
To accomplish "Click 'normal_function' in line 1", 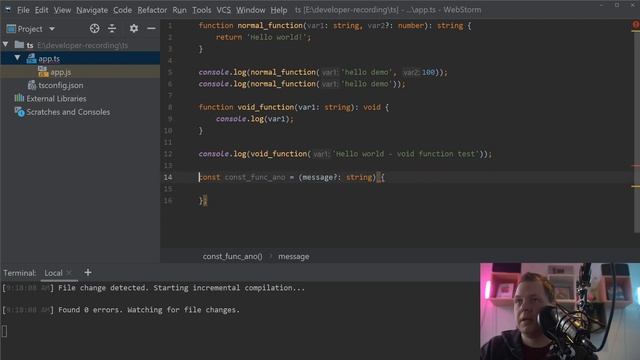I will 270,26.
